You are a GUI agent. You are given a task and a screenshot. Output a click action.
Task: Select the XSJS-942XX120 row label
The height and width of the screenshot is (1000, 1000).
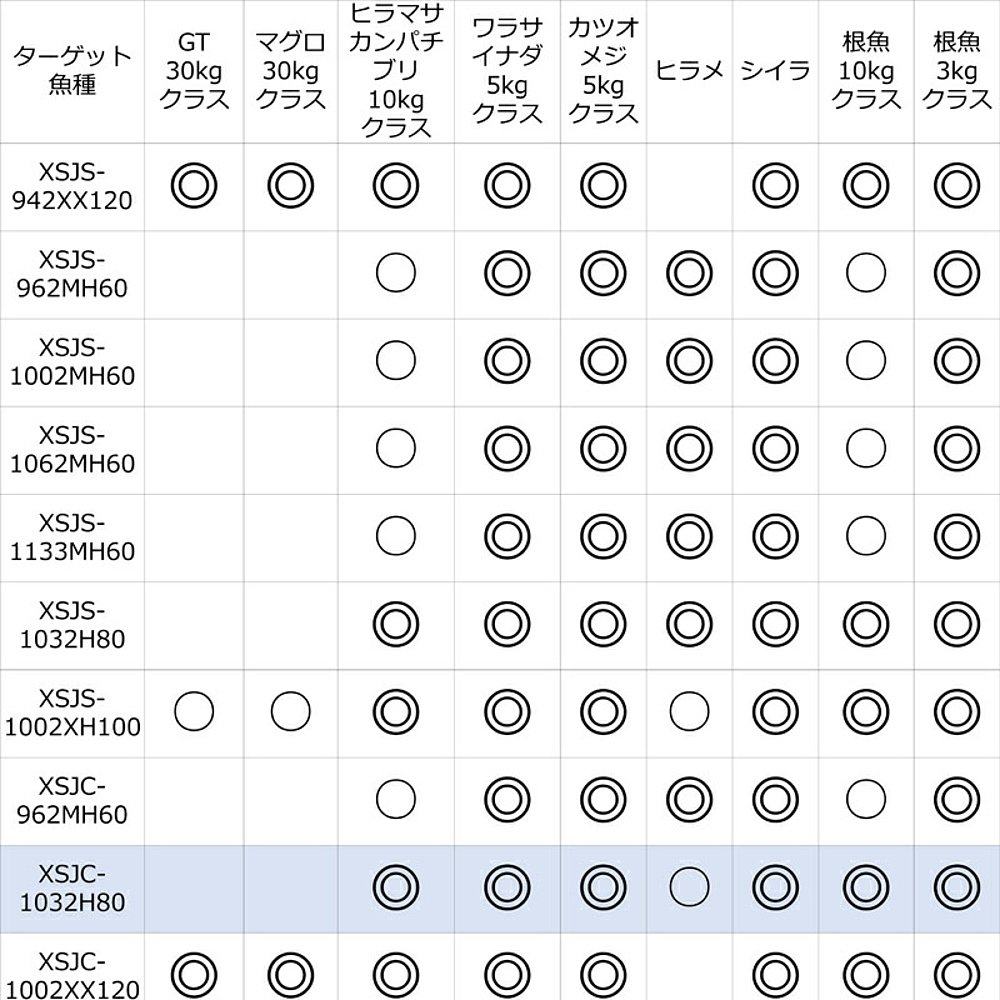click(x=72, y=185)
